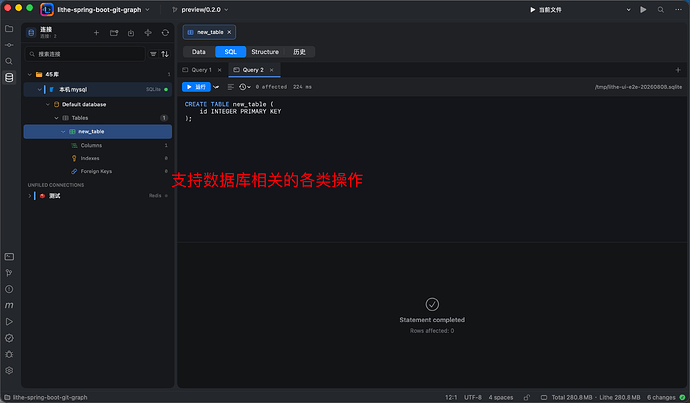Image resolution: width=690 pixels, height=403 pixels.
Task: Click the import connections icon
Action: click(131, 33)
